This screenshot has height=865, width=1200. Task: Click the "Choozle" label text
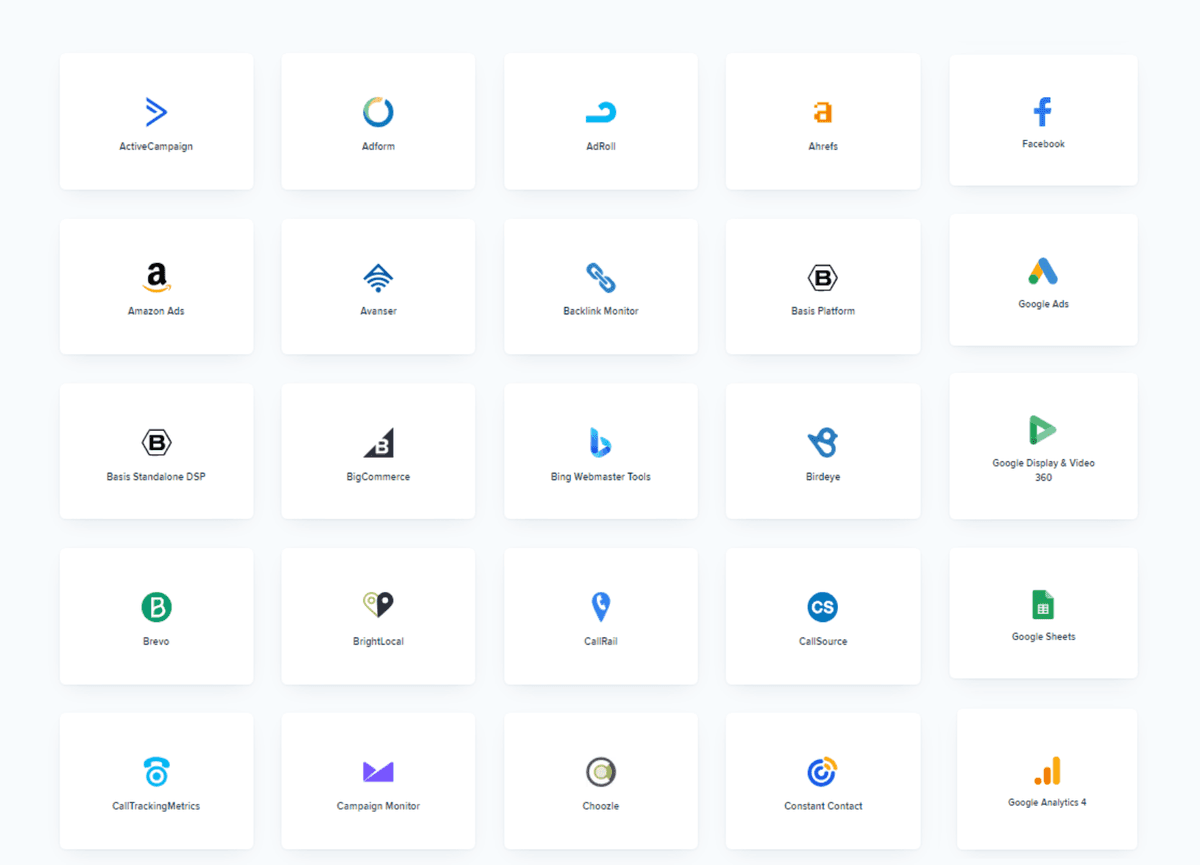(601, 806)
